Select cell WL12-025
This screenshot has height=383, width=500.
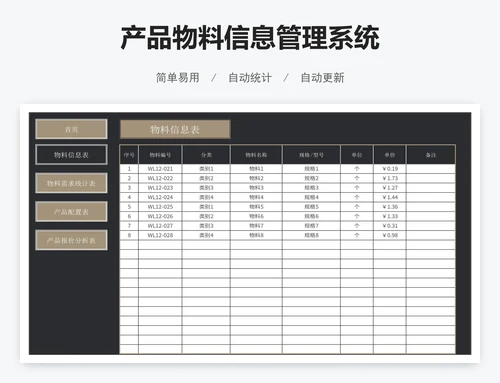point(160,207)
